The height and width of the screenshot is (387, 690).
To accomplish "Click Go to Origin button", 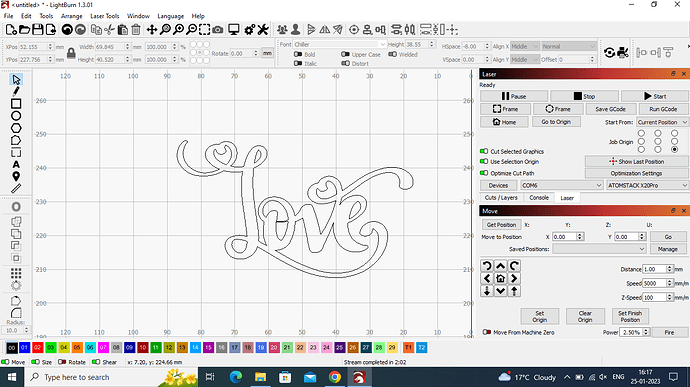I will [556, 122].
